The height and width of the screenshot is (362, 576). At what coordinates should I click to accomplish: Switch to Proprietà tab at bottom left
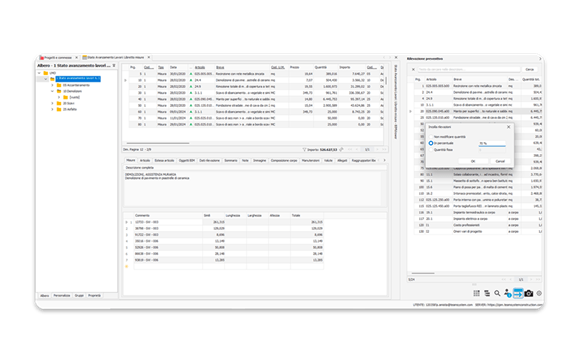(x=94, y=295)
